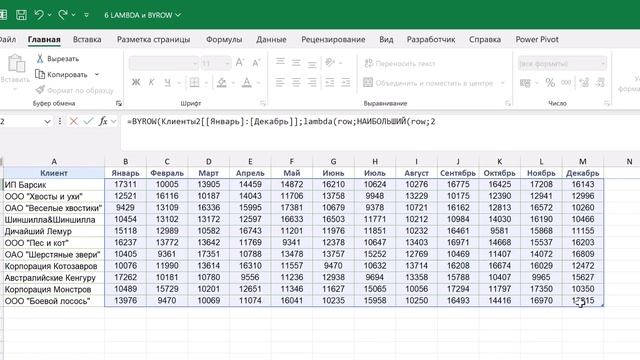Select column A header
640x360 pixels.
tap(54, 162)
